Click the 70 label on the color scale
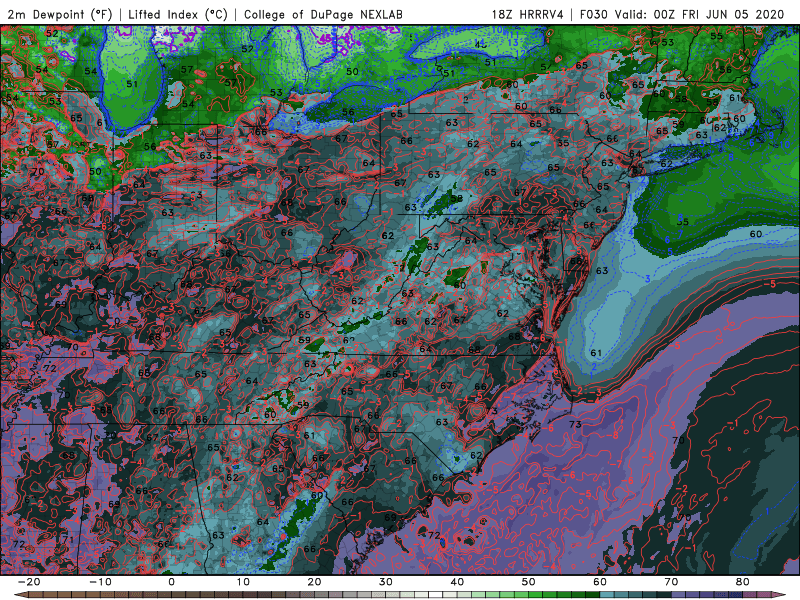Viewport: 800px width, 600px height. pyautogui.click(x=671, y=582)
